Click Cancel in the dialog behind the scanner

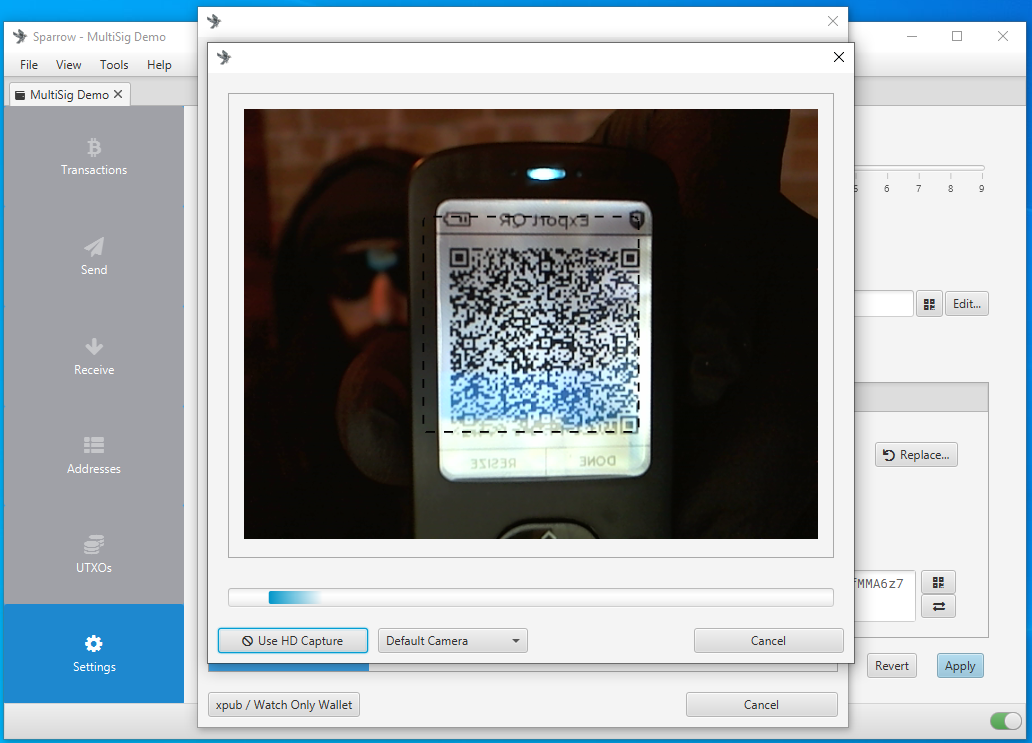tap(761, 705)
